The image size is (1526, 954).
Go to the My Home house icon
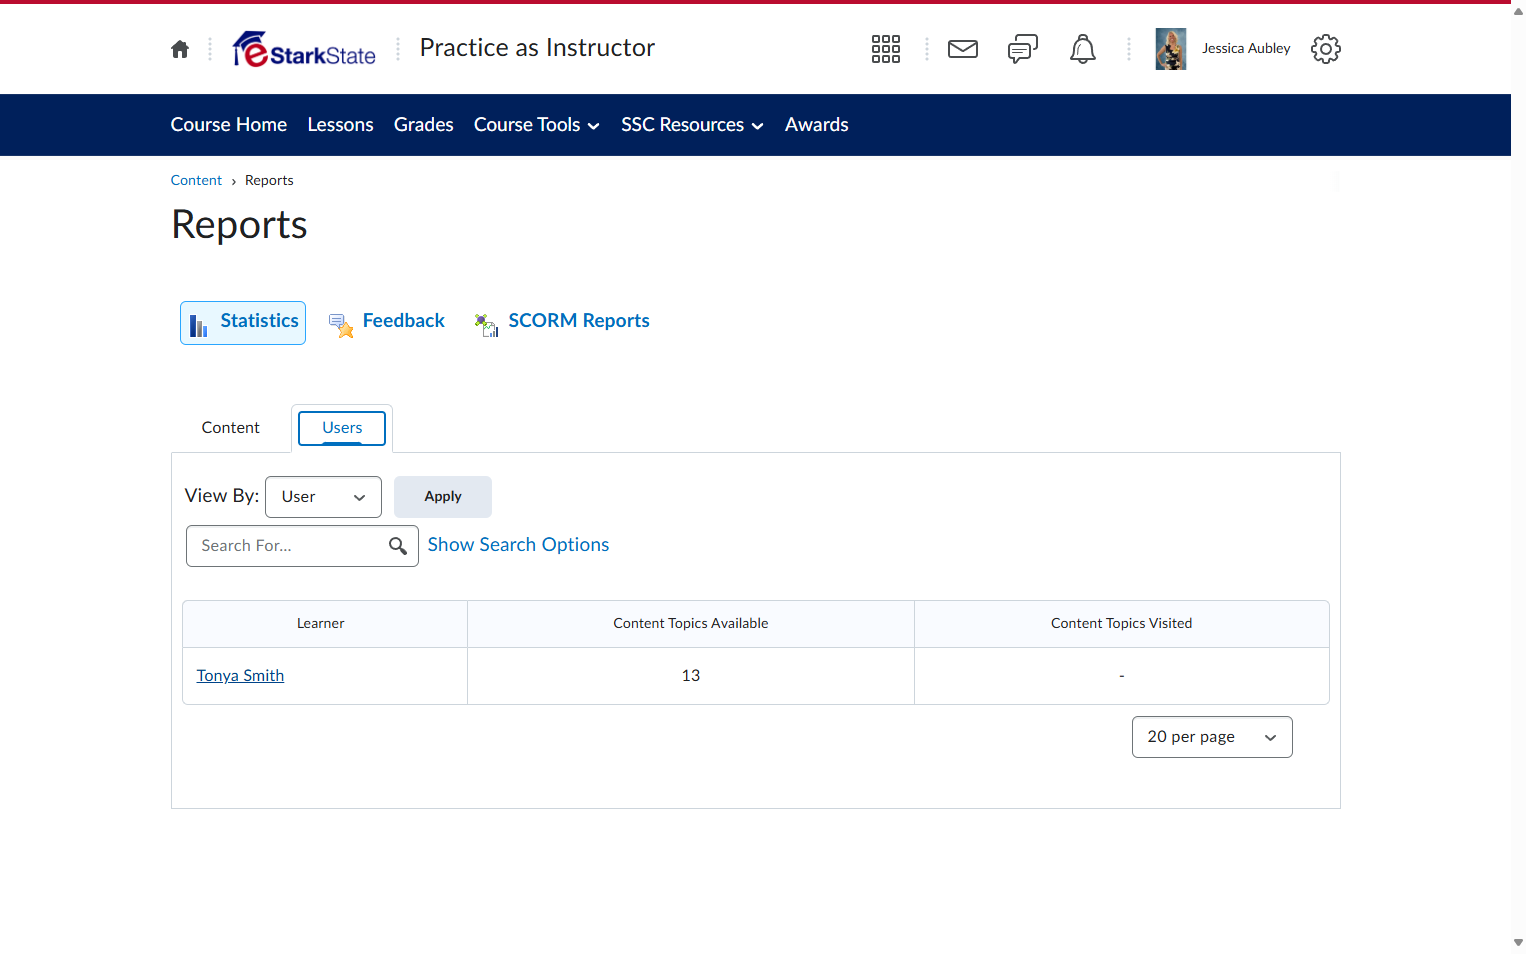coord(180,49)
